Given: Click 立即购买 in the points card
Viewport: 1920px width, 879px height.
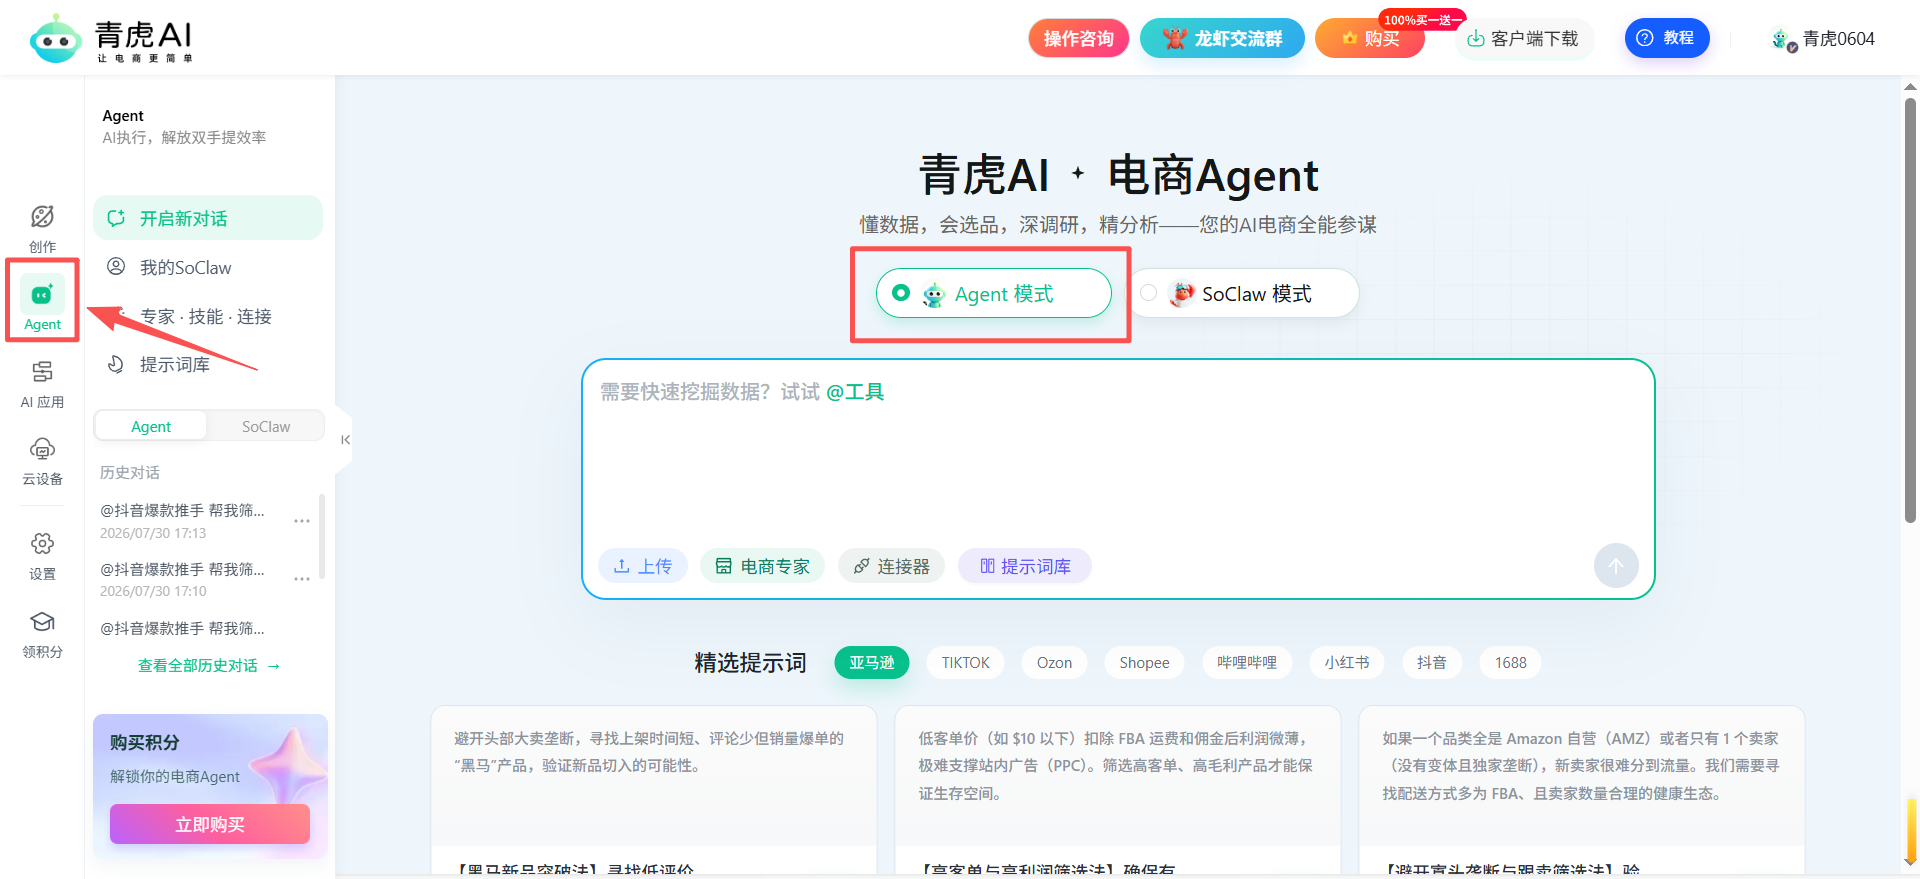Looking at the screenshot, I should [210, 824].
